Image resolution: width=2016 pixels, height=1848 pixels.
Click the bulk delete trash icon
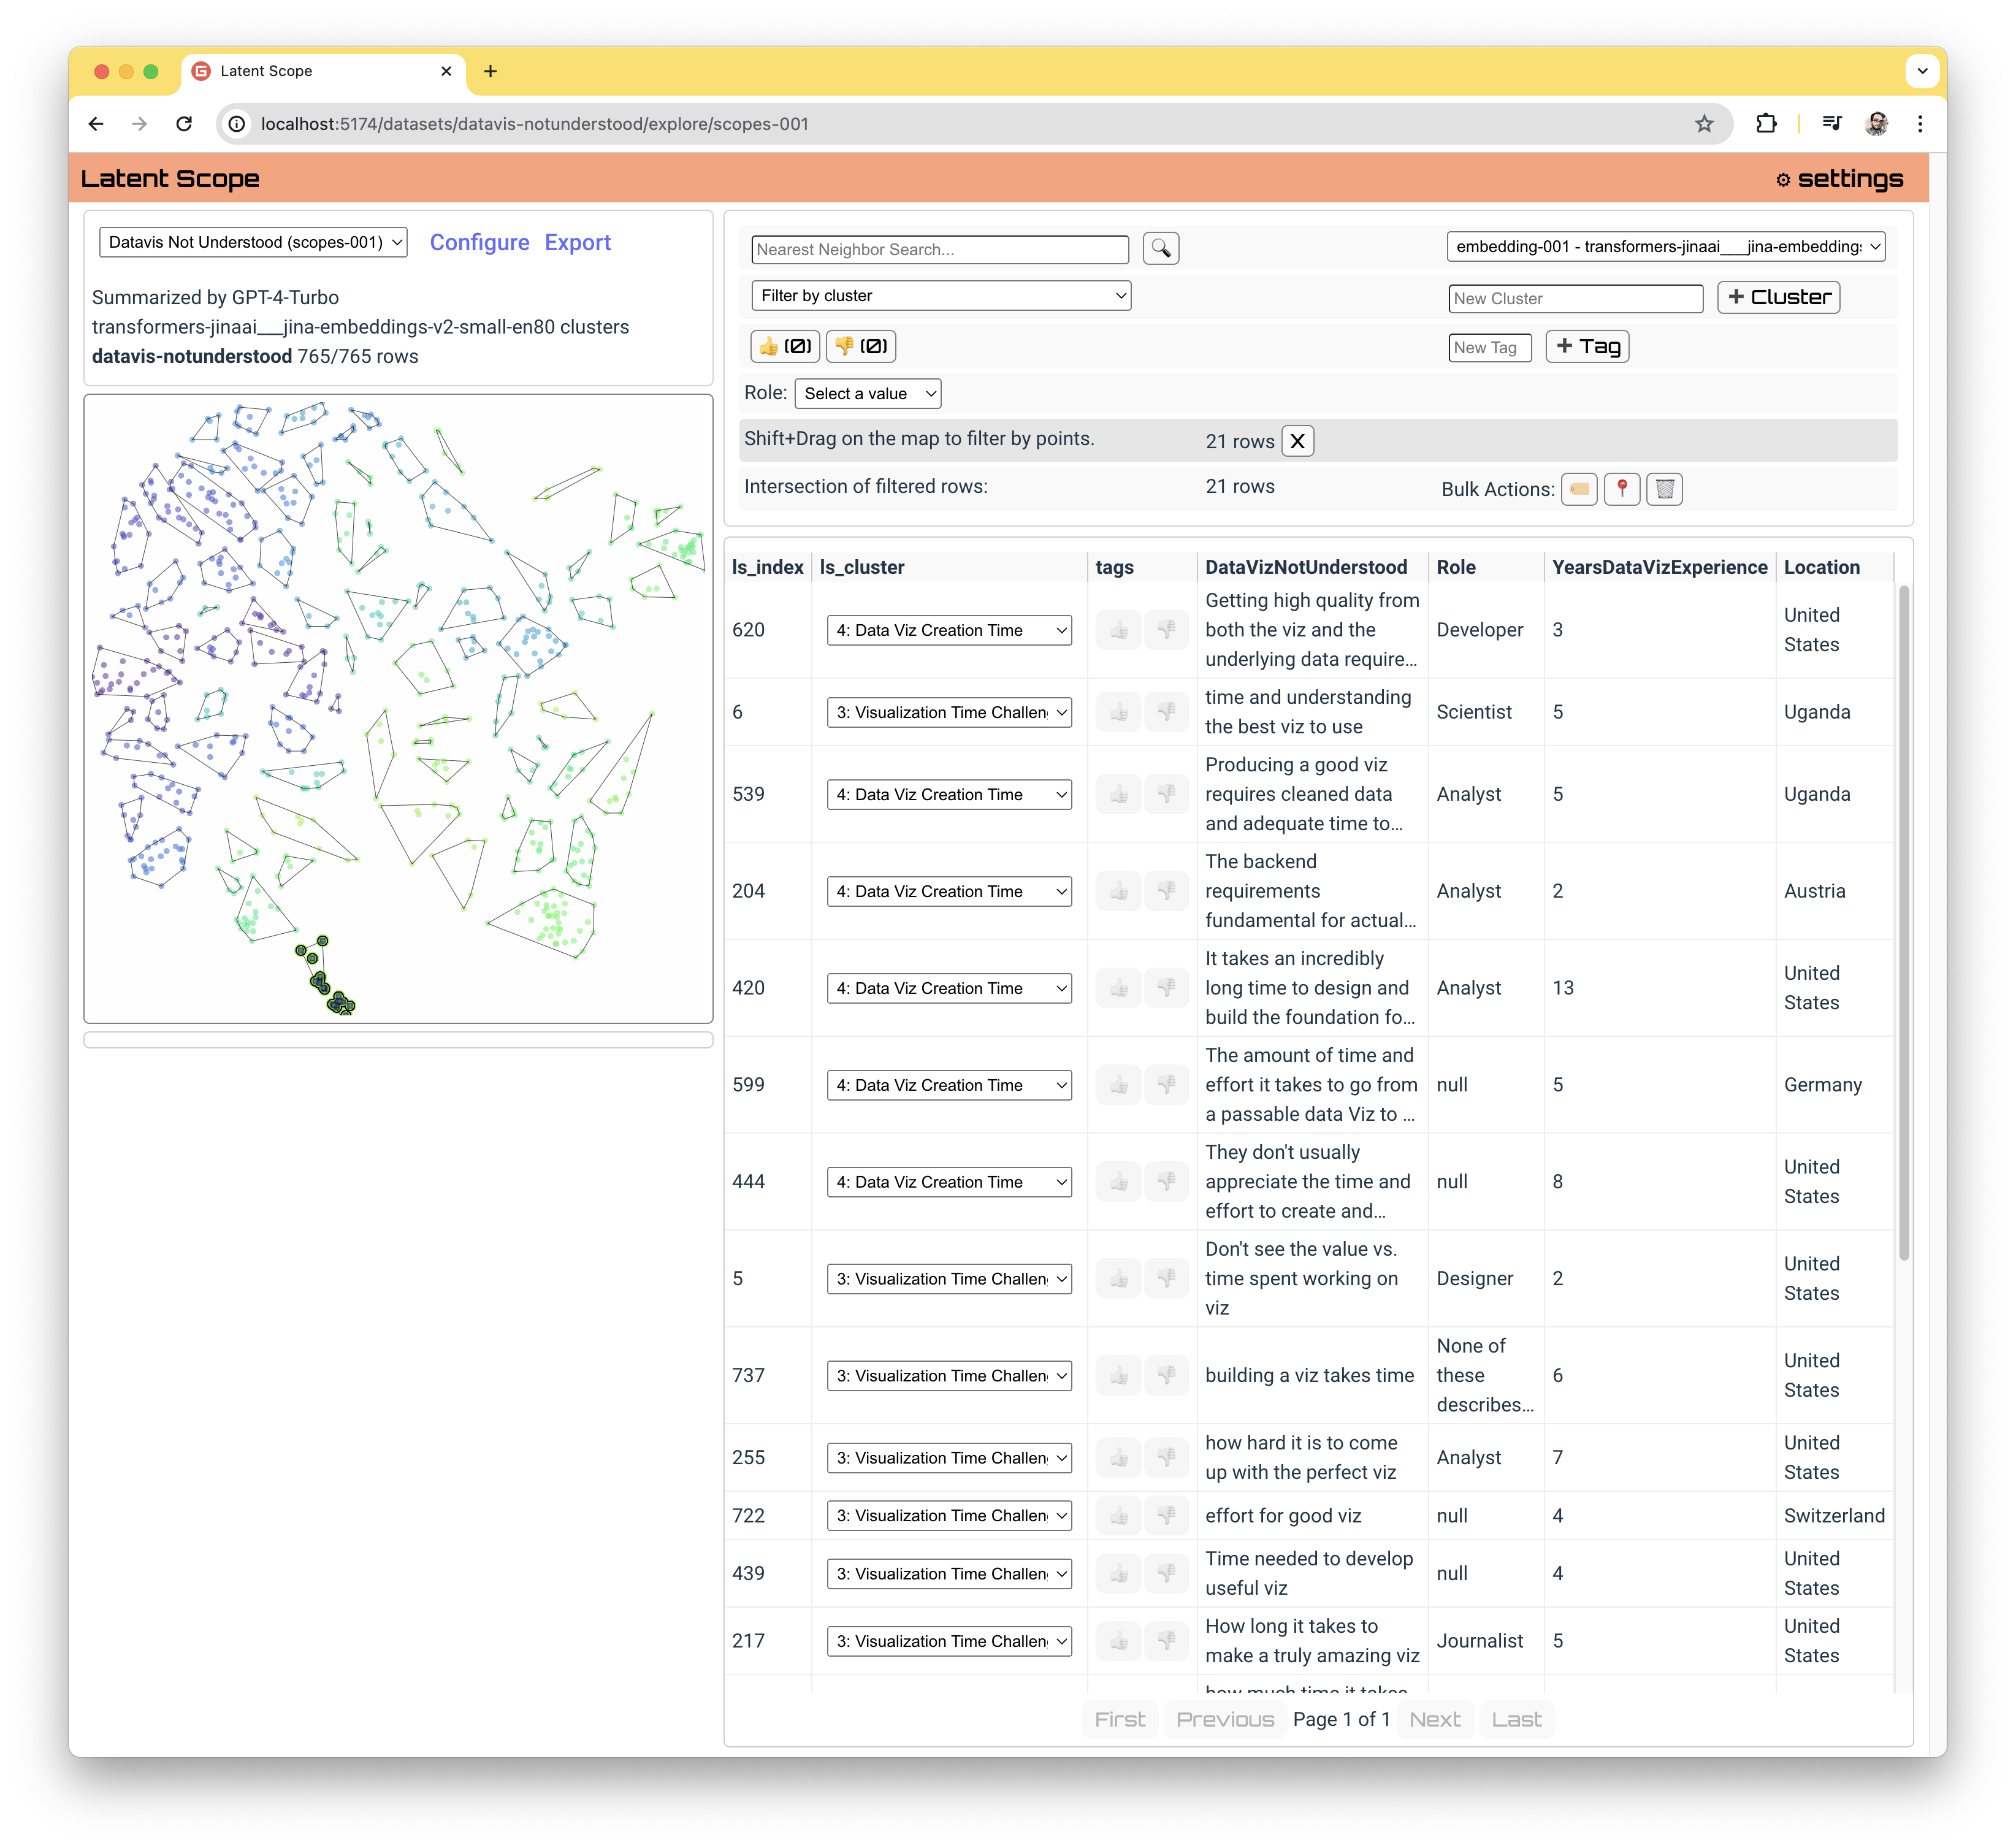coord(1665,489)
